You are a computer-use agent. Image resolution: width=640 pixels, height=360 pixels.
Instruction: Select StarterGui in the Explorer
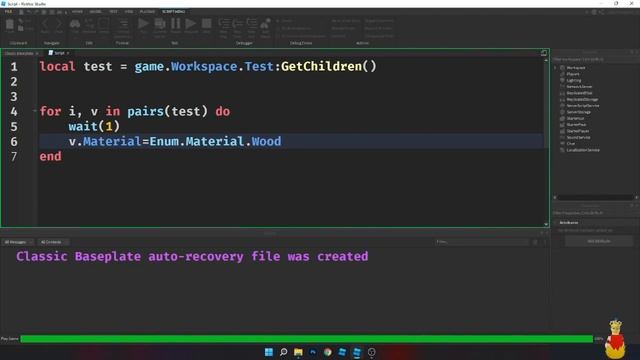(x=575, y=118)
